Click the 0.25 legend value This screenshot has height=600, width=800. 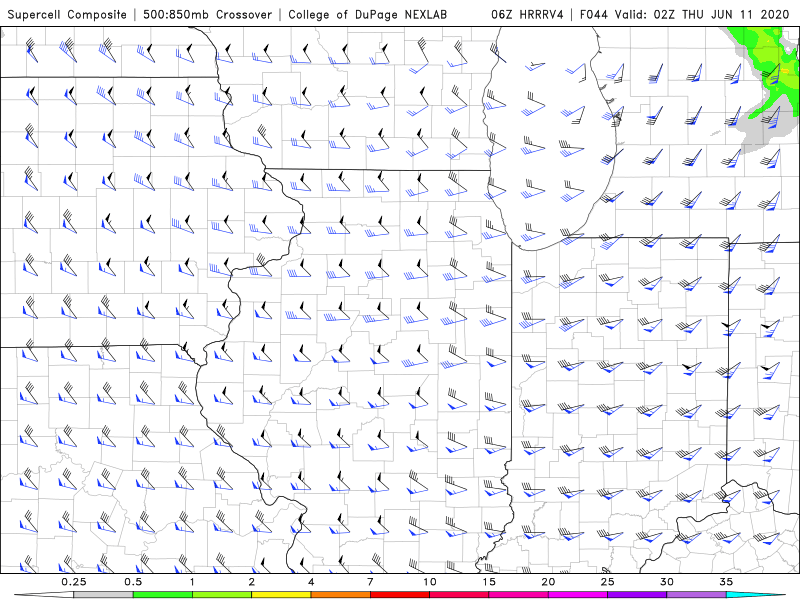(x=74, y=582)
